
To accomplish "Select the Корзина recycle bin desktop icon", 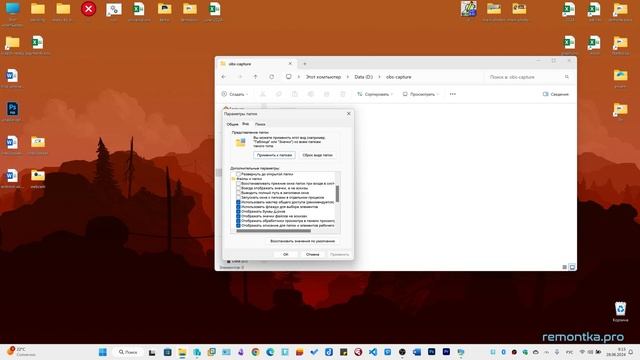I will [x=620, y=311].
